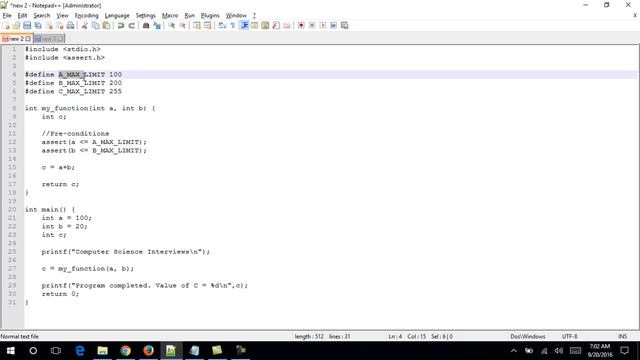Click the Save All toolbar icon
The height and width of the screenshot is (360, 640).
click(38, 25)
